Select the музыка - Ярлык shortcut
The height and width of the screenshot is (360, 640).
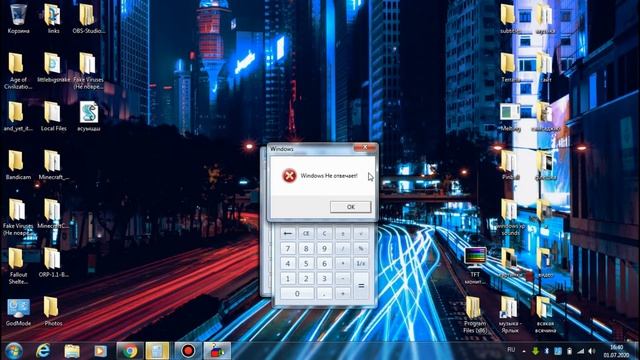click(x=510, y=315)
